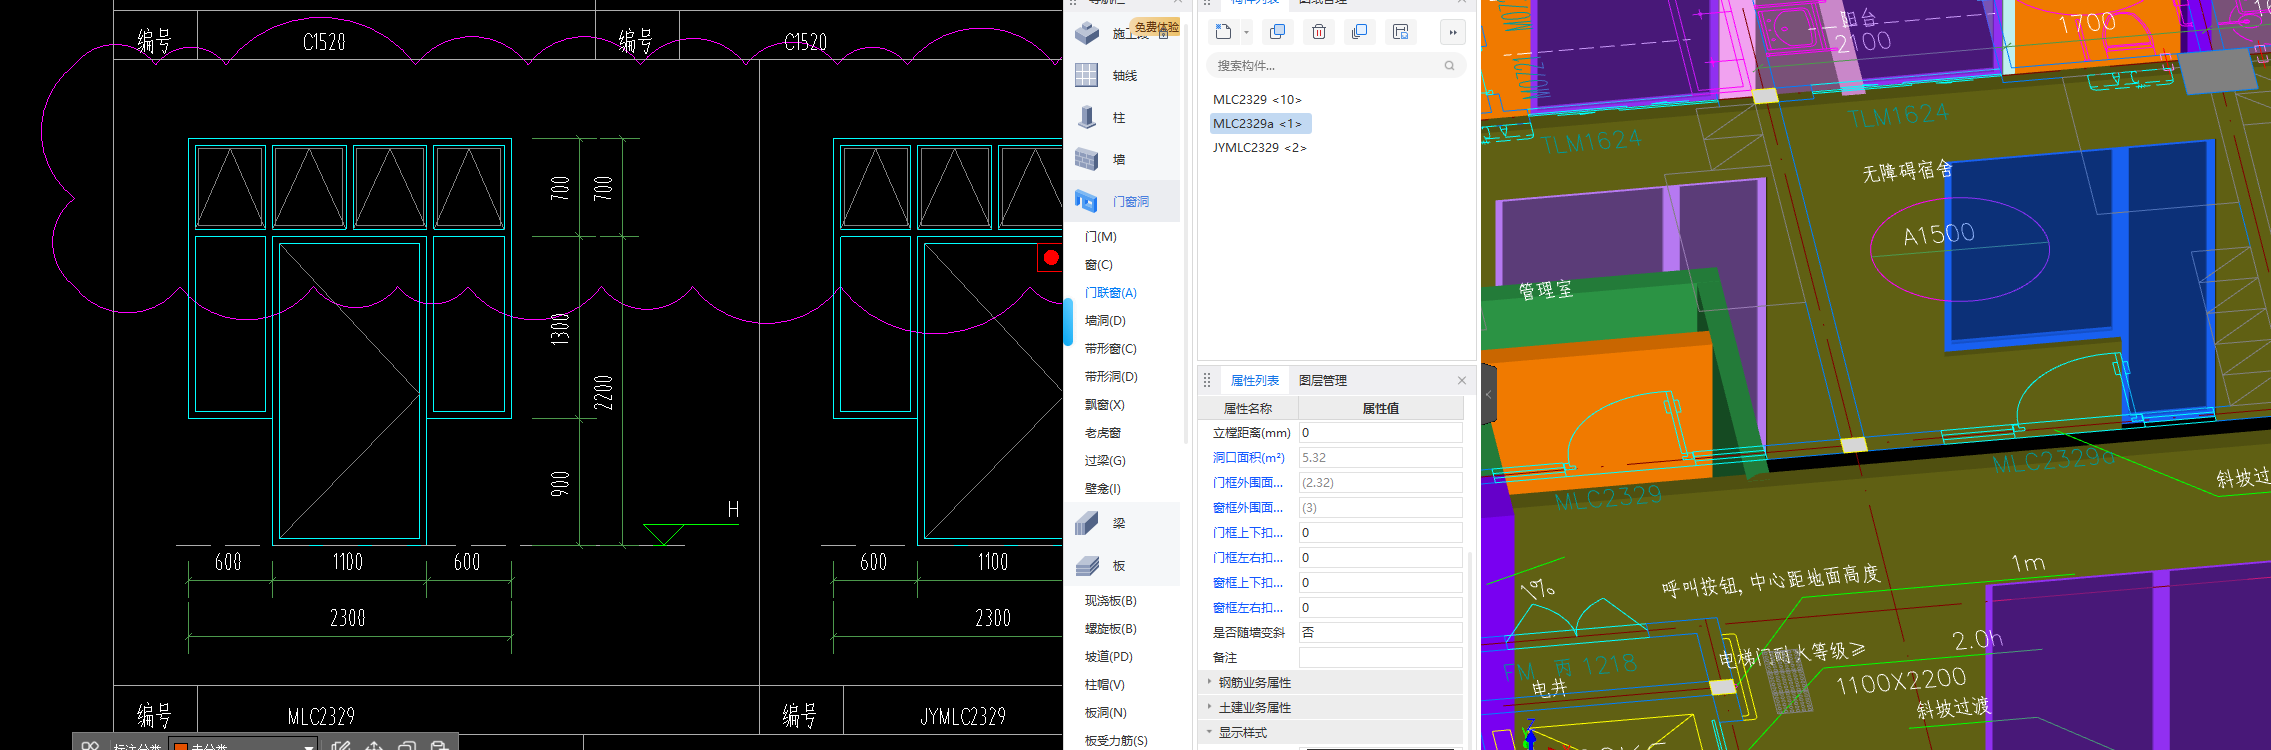Viewport: 2271px width, 750px height.
Task: Open the 施工段 category icon
Action: click(1087, 34)
